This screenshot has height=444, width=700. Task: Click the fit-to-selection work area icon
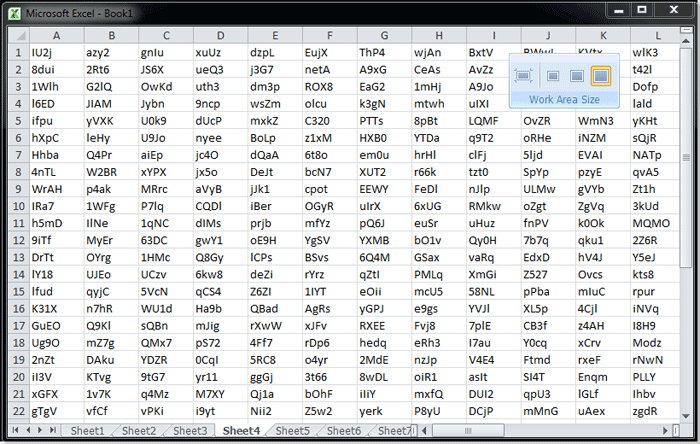click(523, 76)
